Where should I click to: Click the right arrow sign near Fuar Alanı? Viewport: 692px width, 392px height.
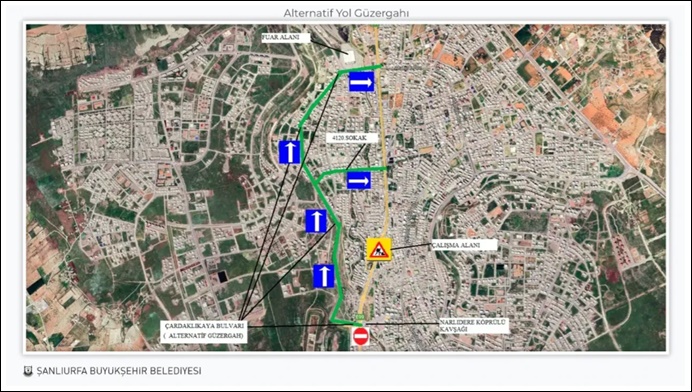click(x=361, y=82)
